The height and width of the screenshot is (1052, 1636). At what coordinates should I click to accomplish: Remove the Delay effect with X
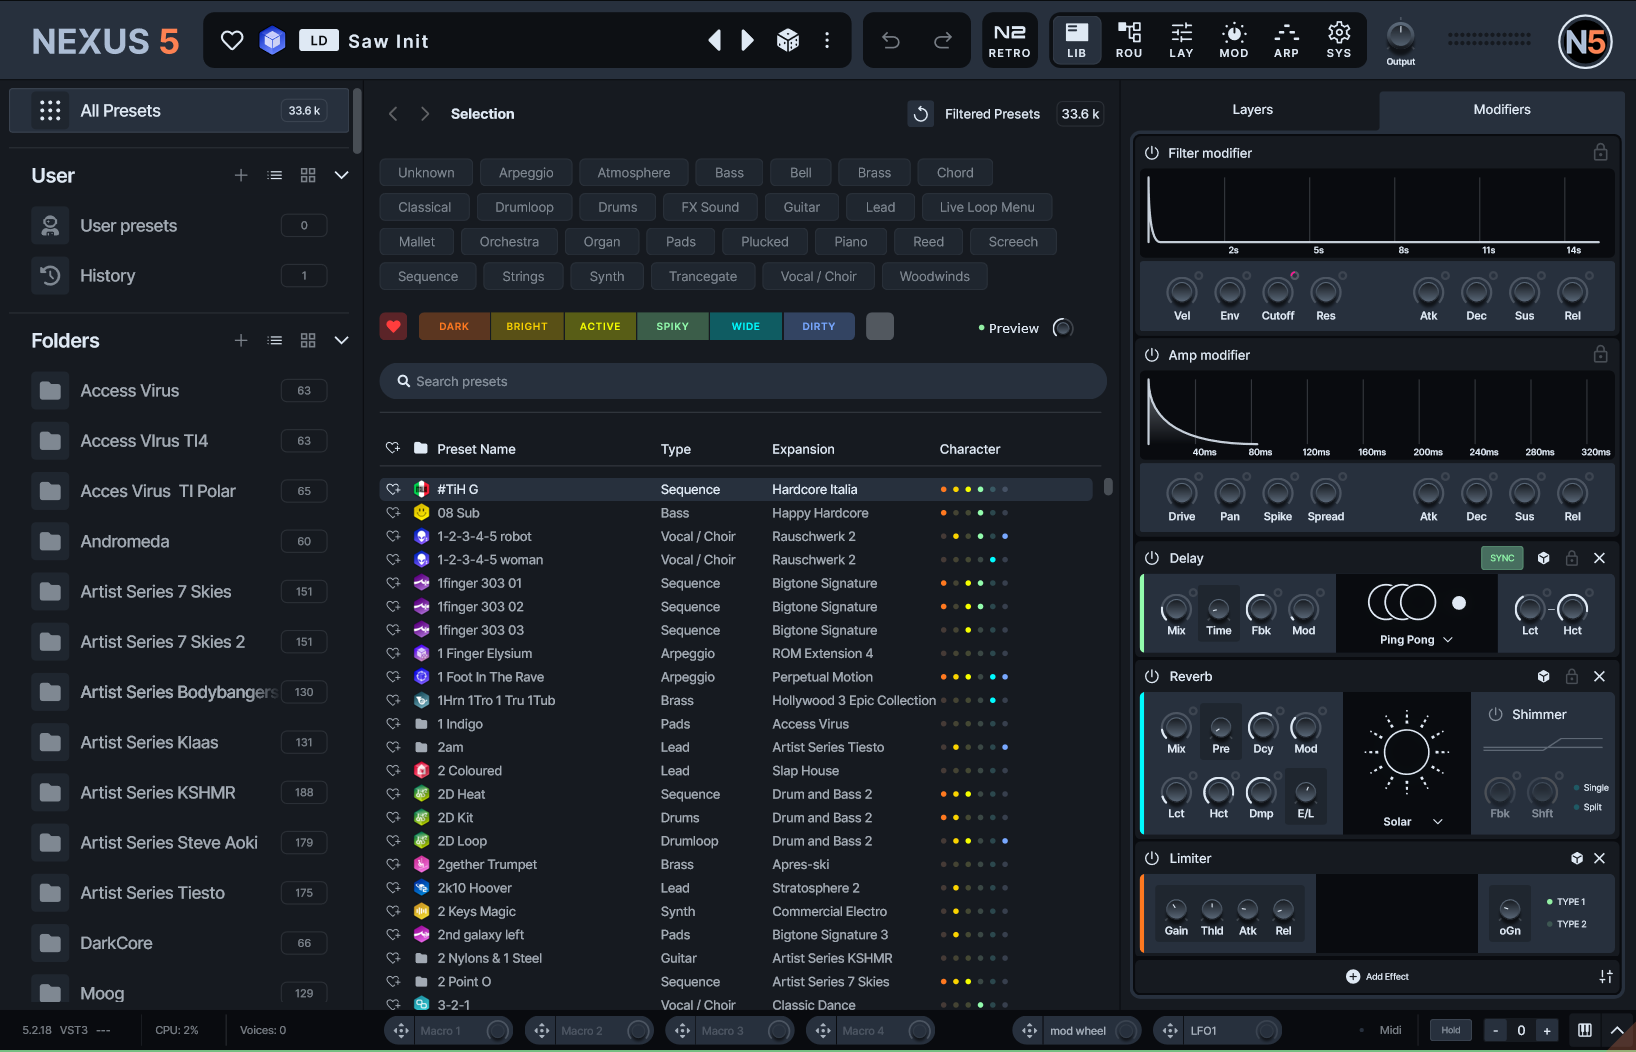1599,558
